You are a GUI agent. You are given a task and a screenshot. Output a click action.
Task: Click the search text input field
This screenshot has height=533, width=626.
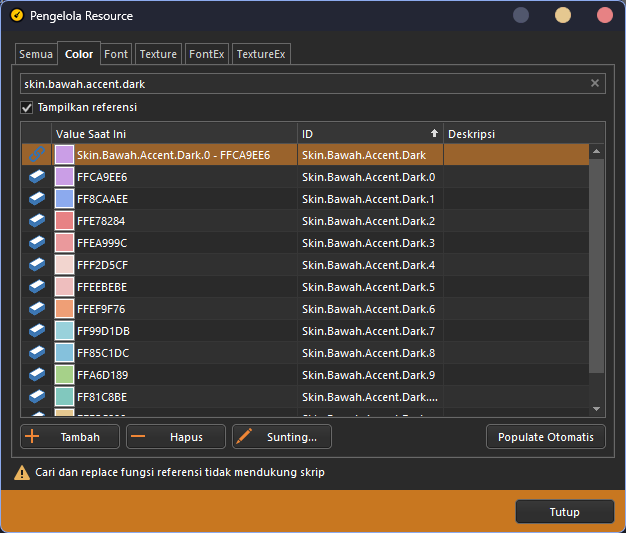tap(300, 84)
